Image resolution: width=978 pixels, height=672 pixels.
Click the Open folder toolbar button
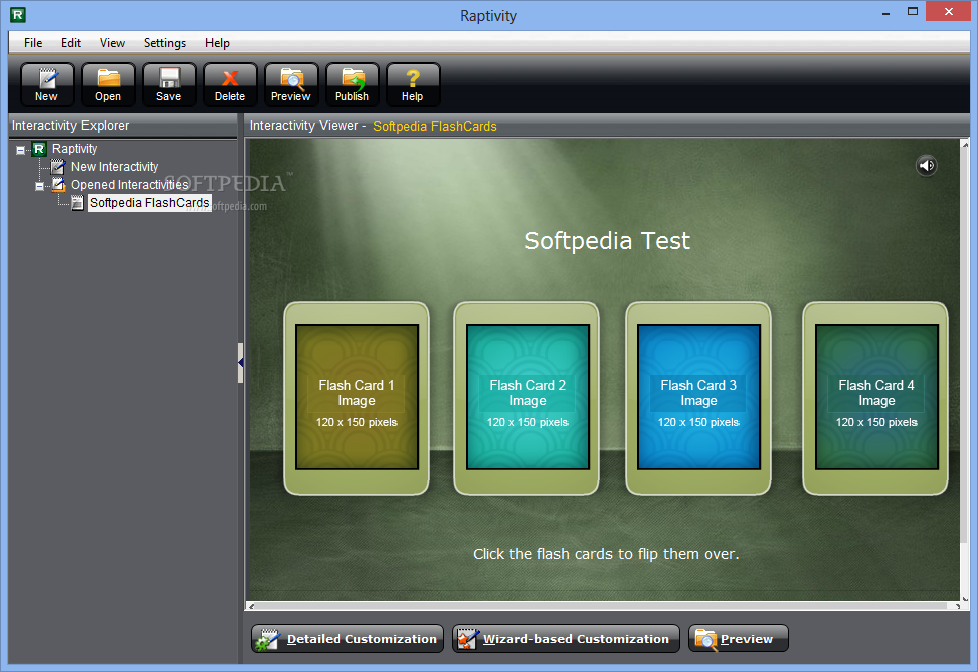[108, 84]
